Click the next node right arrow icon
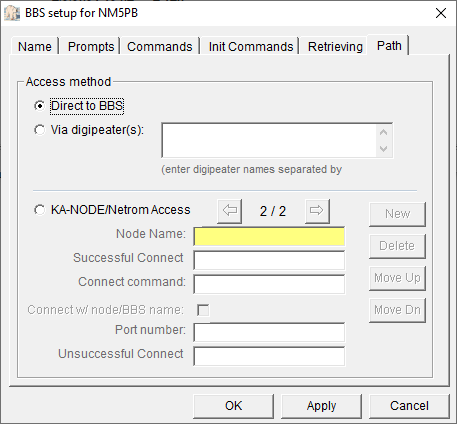Screen dimensions: 457x424 pyautogui.click(x=317, y=211)
